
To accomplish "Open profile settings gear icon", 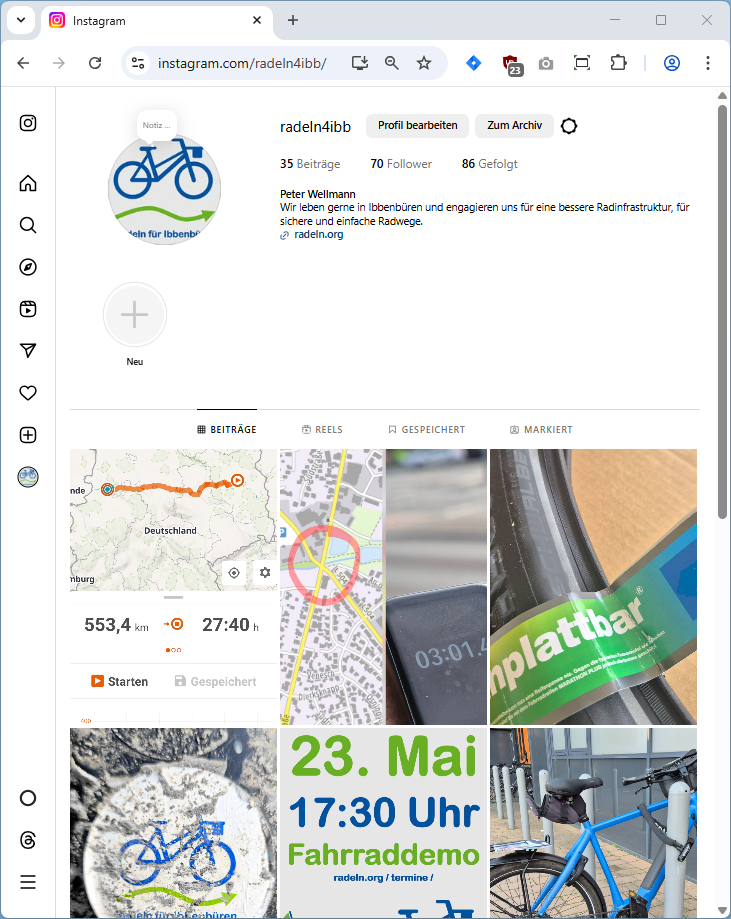I will click(x=569, y=126).
